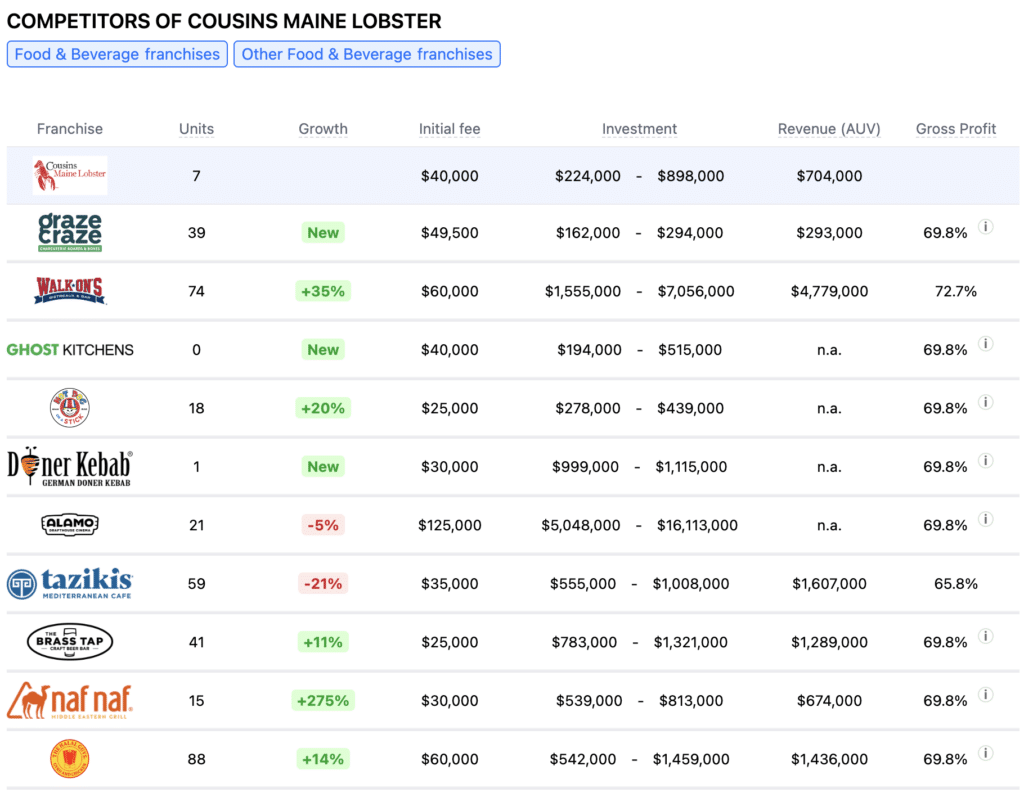This screenshot has width=1024, height=802.
Task: Select the New growth badge for Graze Craze
Action: point(323,233)
